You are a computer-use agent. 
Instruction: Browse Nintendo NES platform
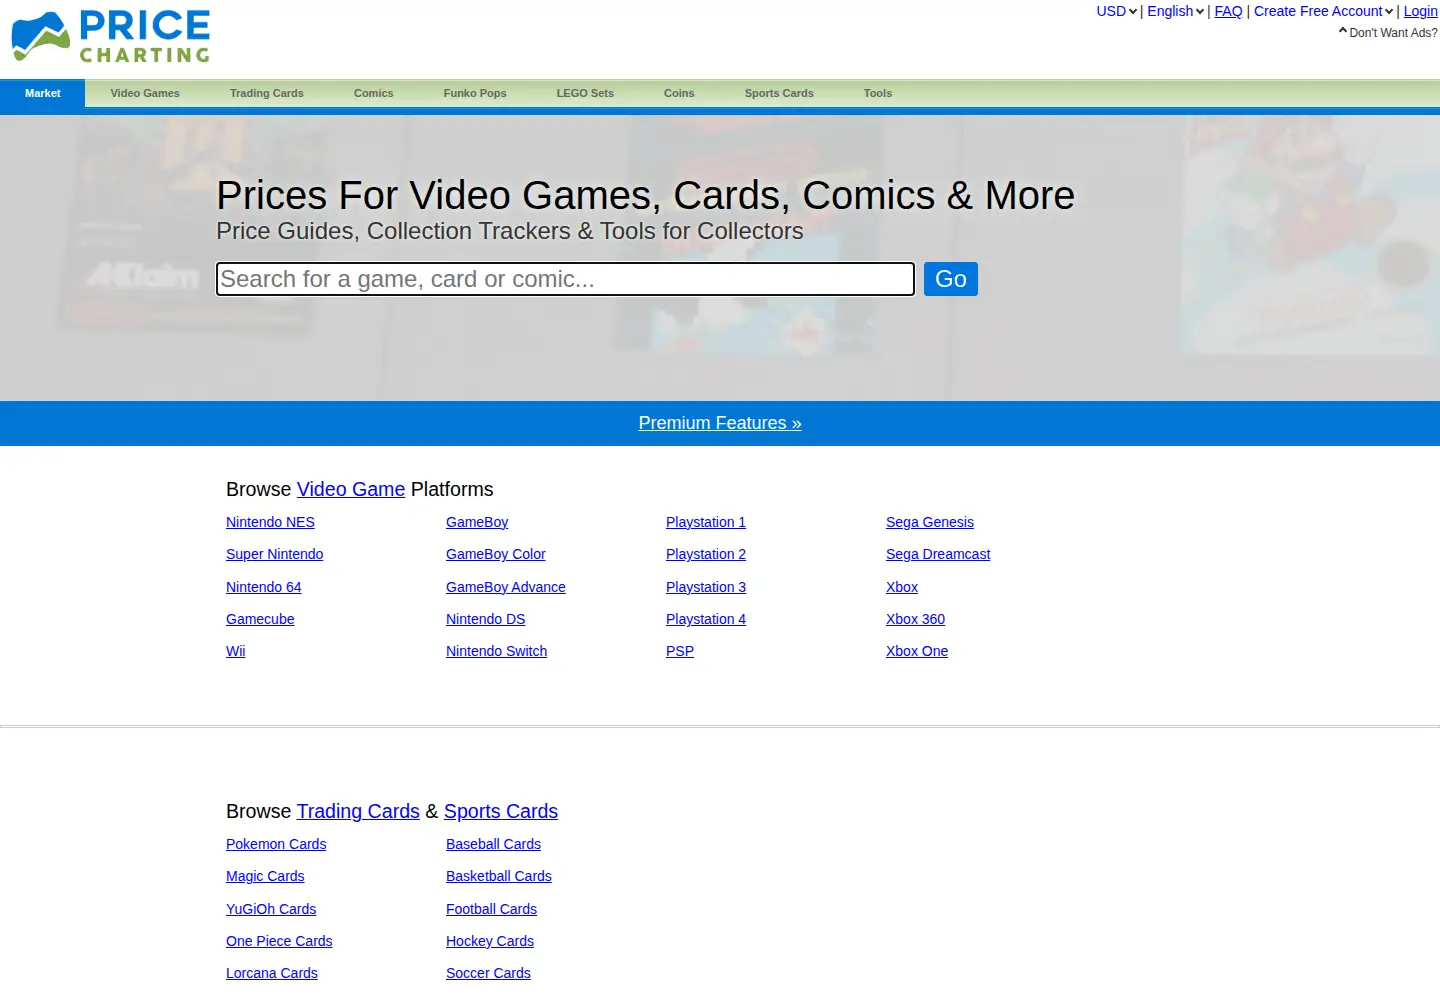coord(270,522)
